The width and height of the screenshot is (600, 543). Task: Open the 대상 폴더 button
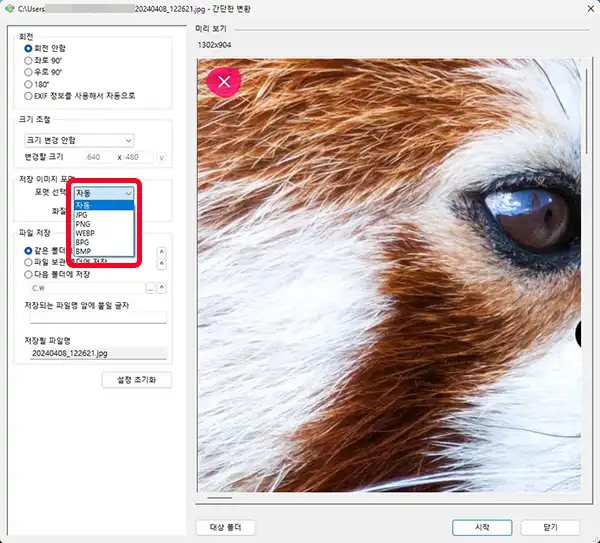(225, 527)
